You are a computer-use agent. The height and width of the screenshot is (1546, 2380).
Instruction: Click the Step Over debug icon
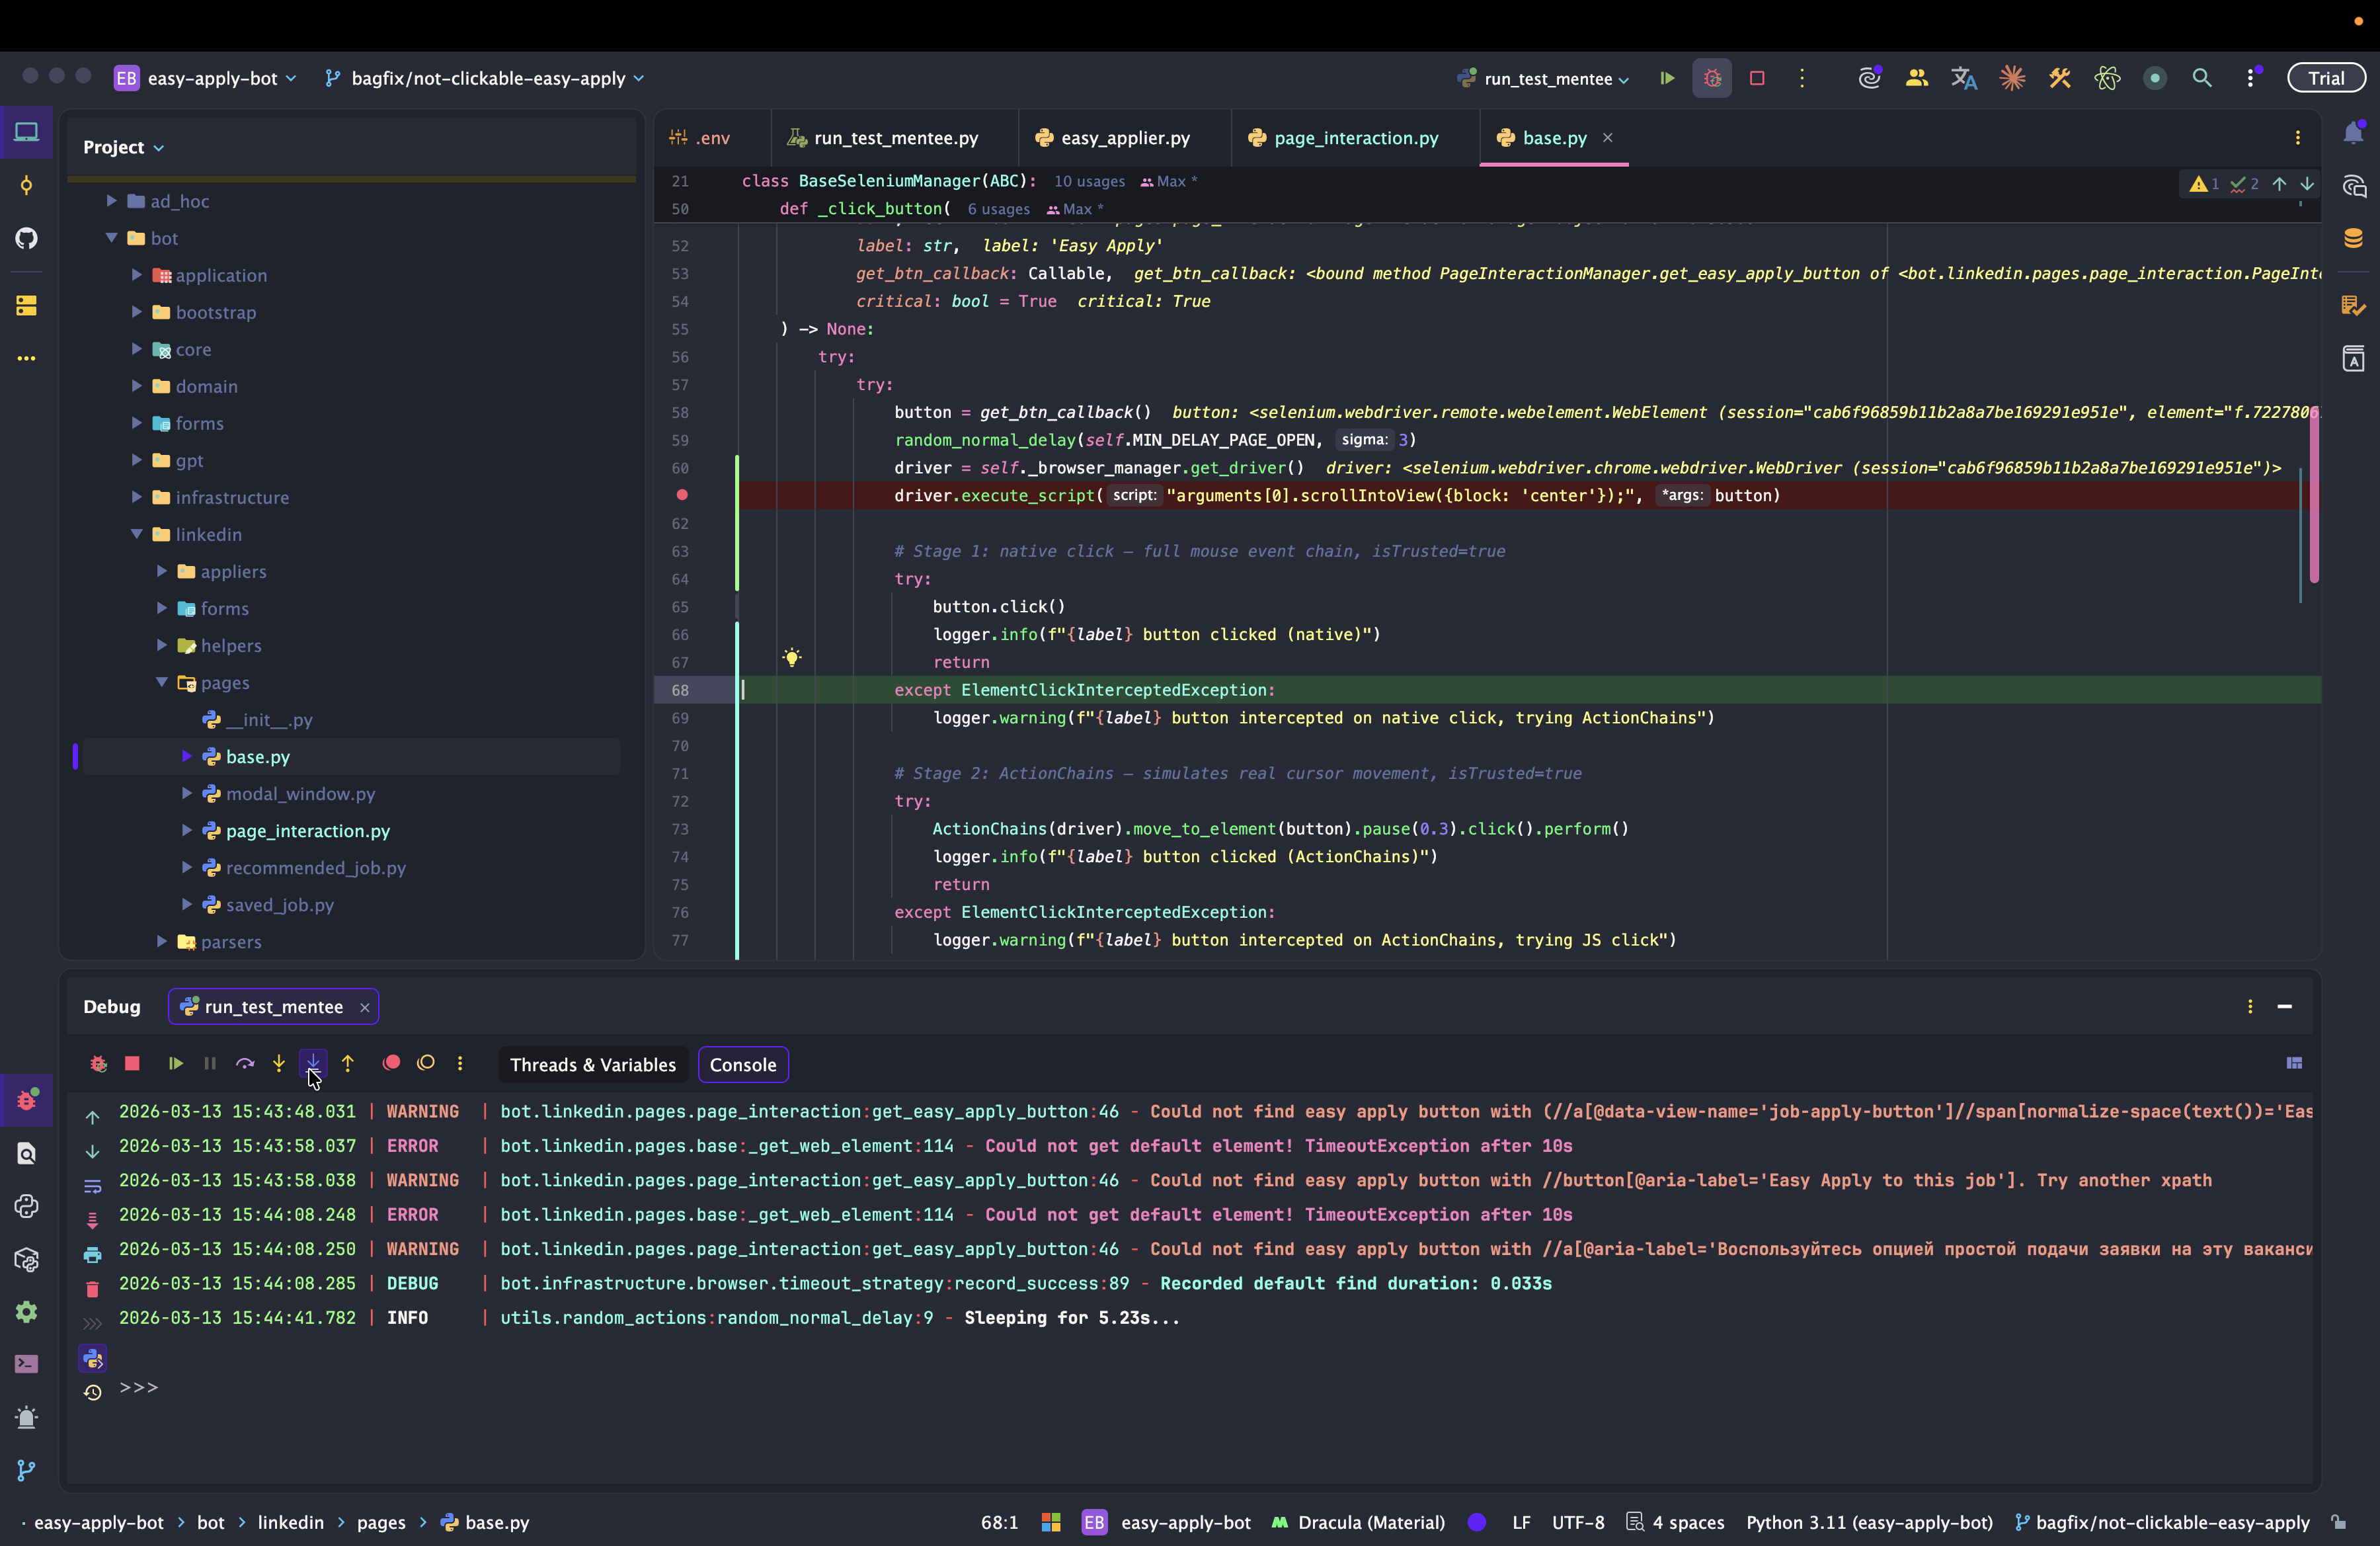(245, 1064)
